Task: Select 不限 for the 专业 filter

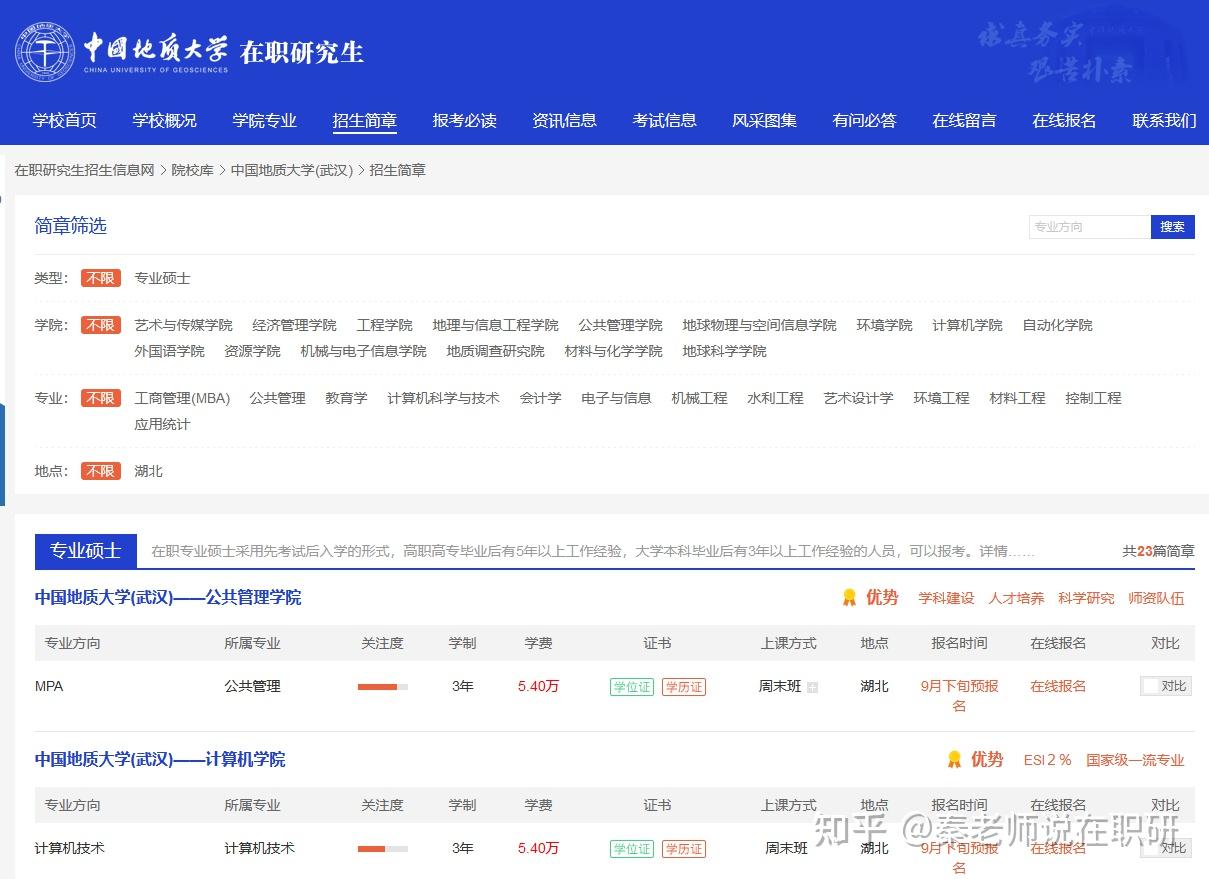Action: (101, 398)
